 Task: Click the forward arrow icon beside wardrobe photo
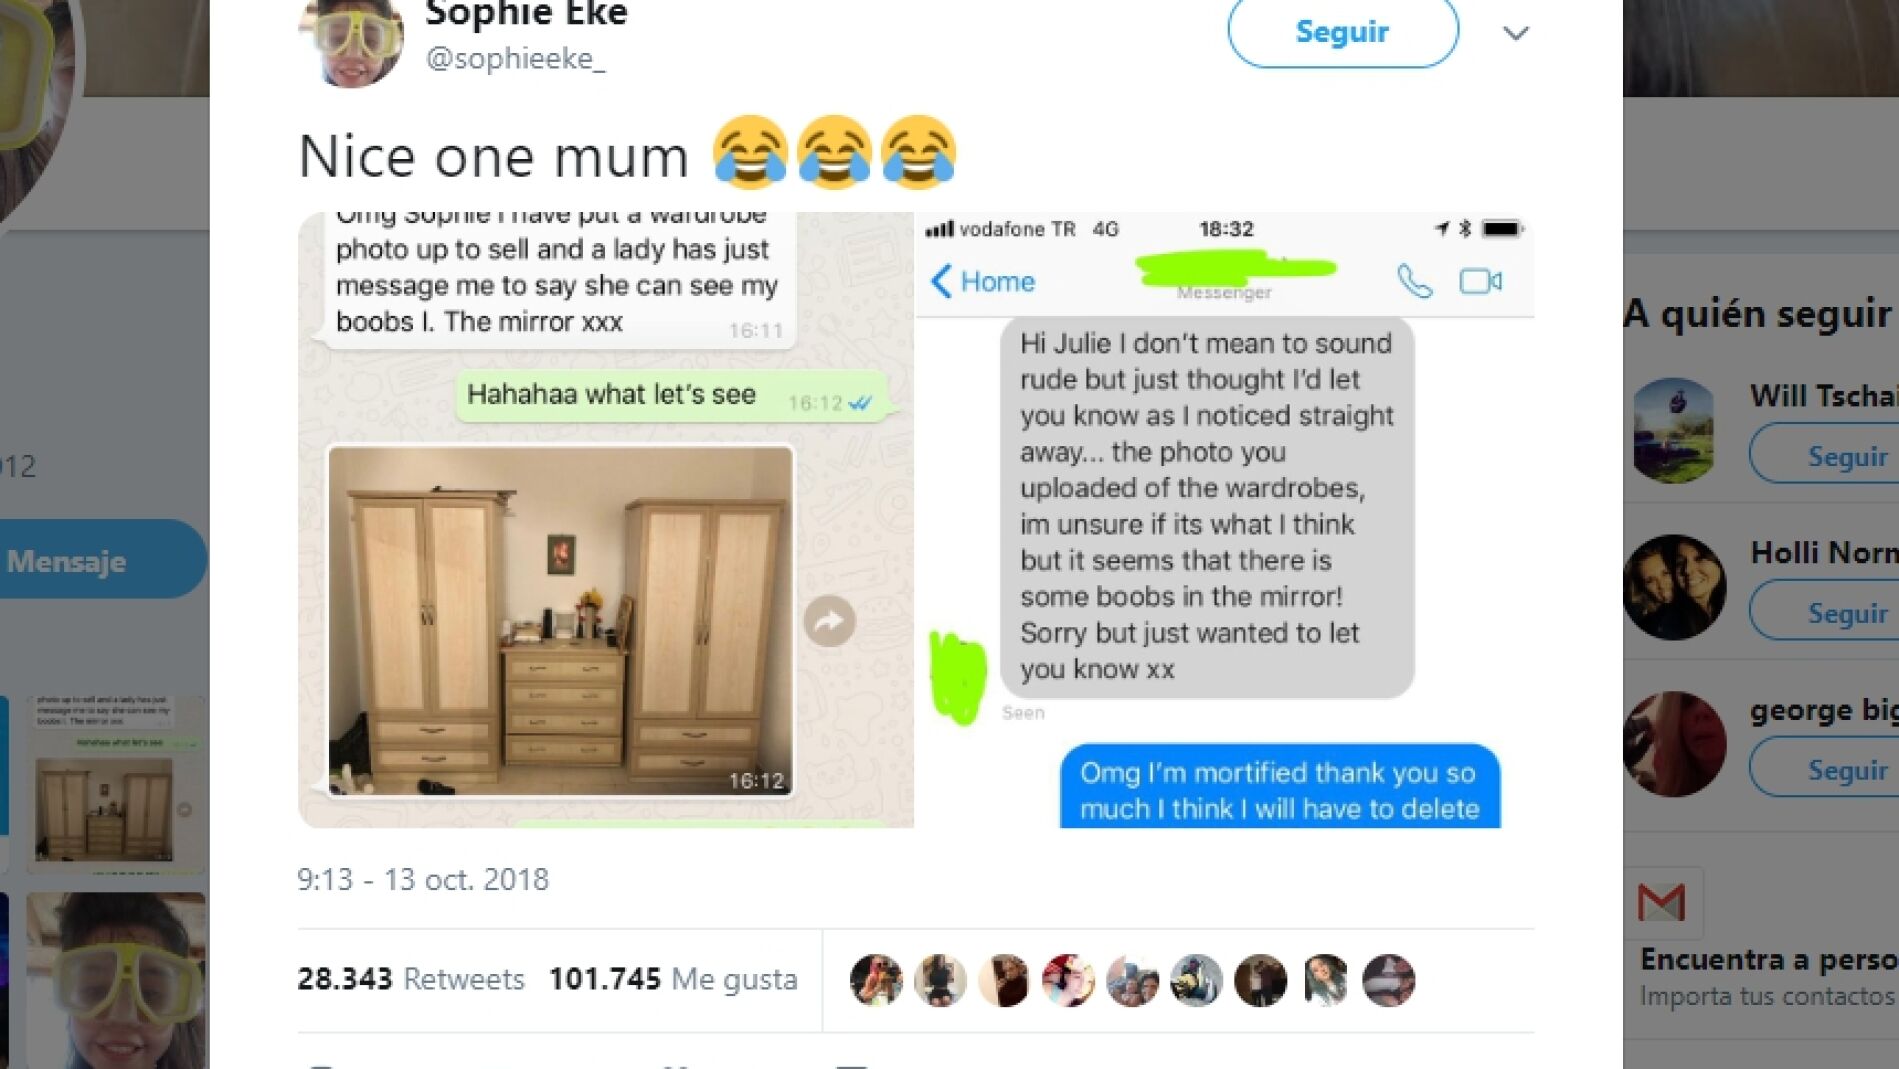click(830, 621)
